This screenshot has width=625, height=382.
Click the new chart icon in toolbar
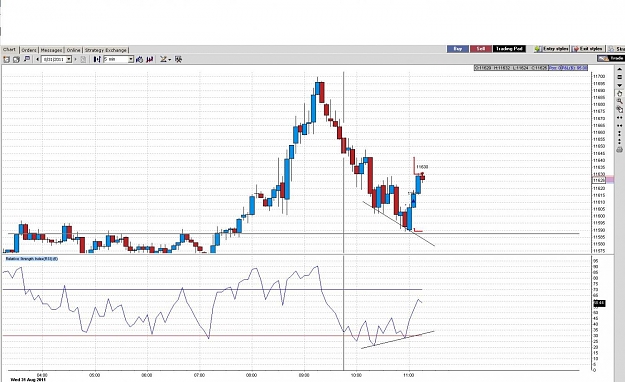click(6, 59)
